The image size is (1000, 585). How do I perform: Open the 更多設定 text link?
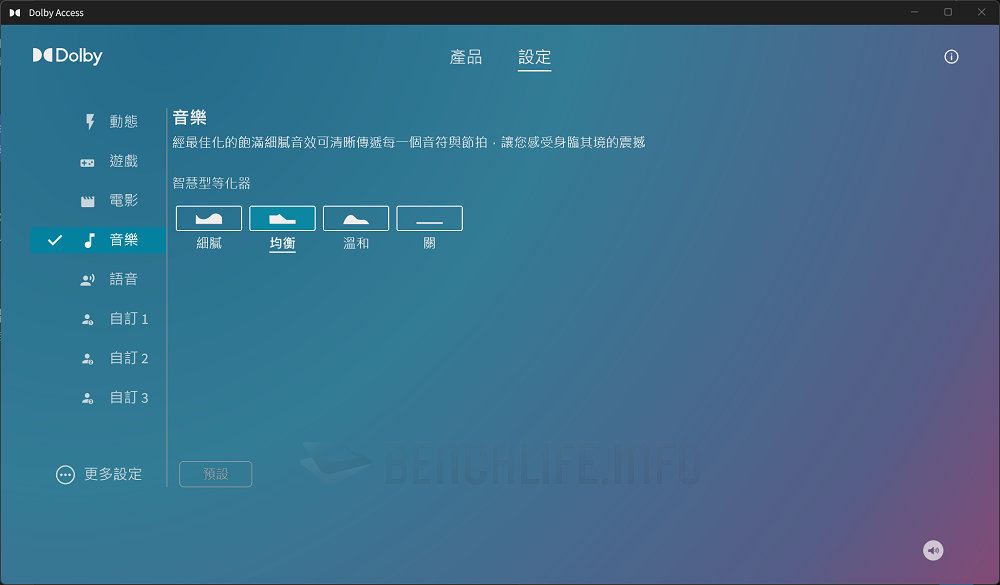[113, 474]
